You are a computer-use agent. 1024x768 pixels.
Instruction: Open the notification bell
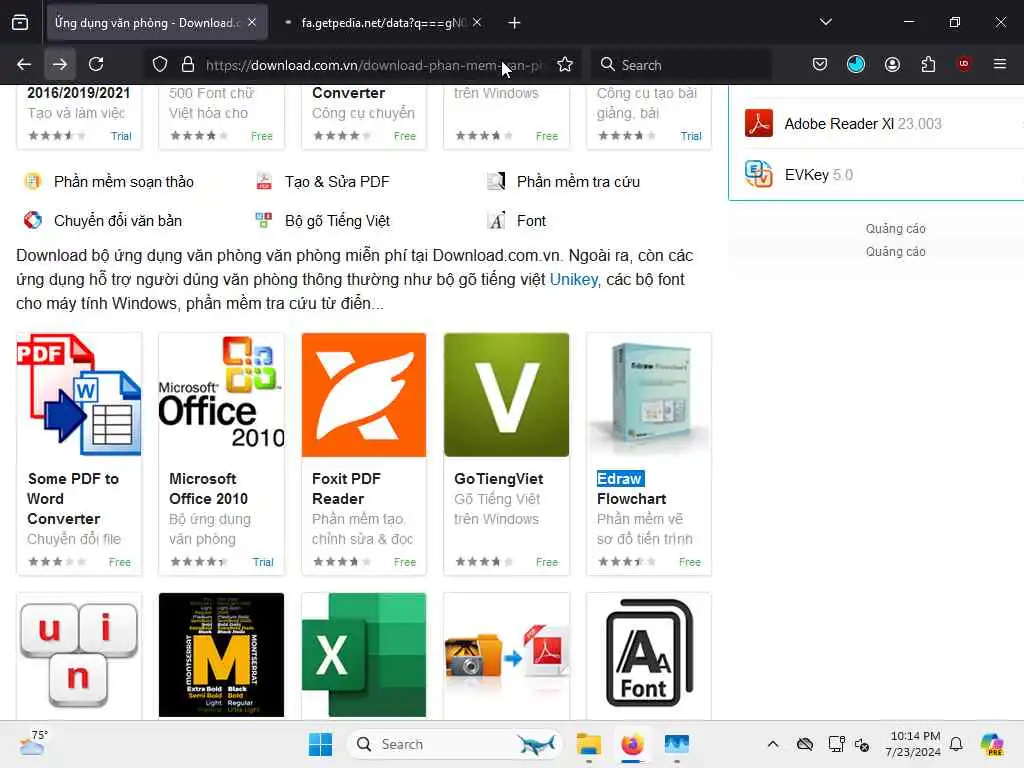[956, 744]
